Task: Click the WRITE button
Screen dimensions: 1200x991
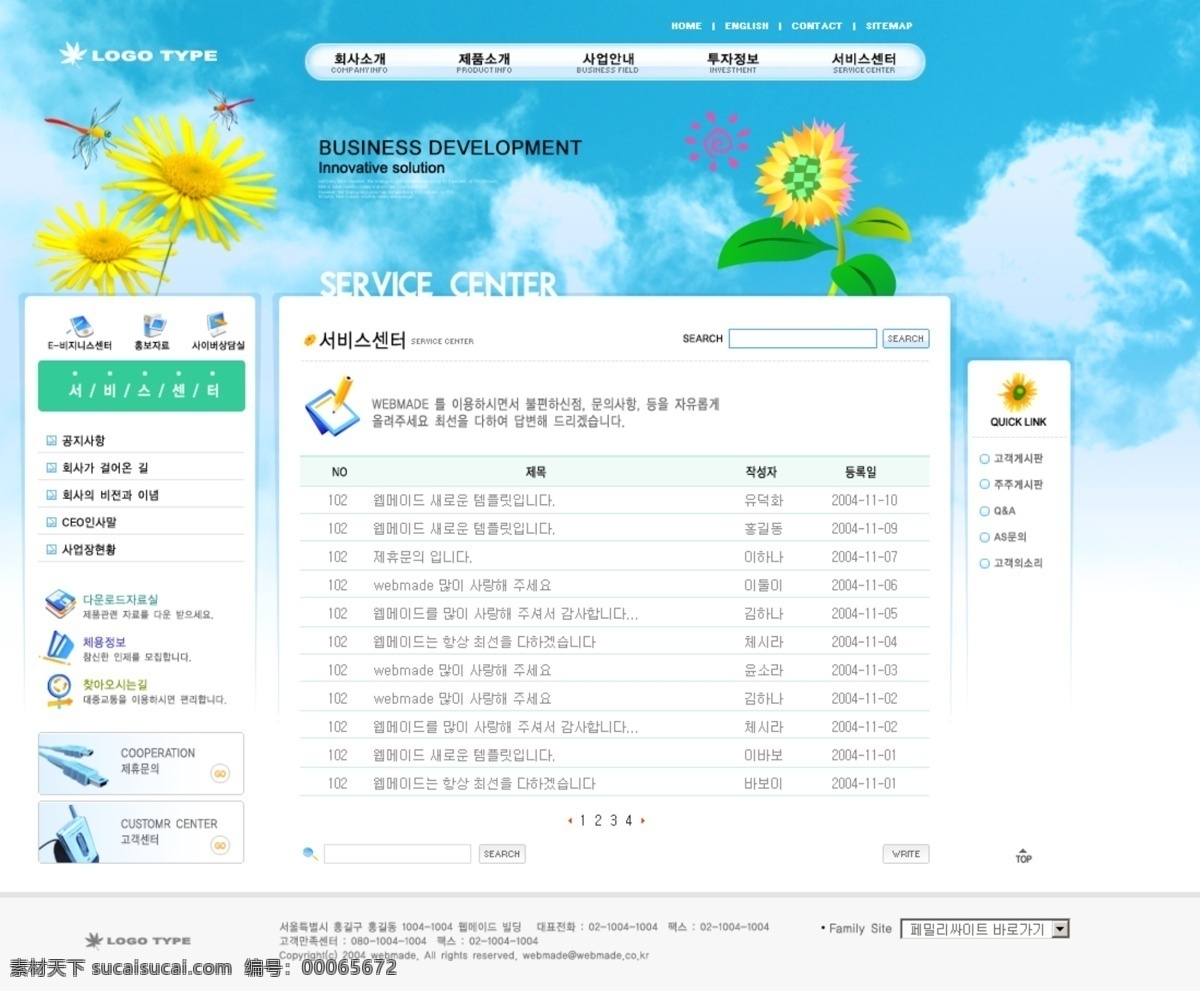Action: pos(906,854)
